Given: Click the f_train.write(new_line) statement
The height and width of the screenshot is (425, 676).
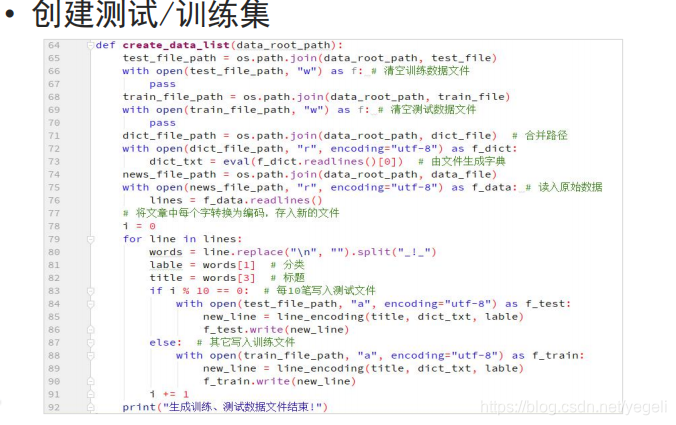Looking at the screenshot, I should (279, 381).
